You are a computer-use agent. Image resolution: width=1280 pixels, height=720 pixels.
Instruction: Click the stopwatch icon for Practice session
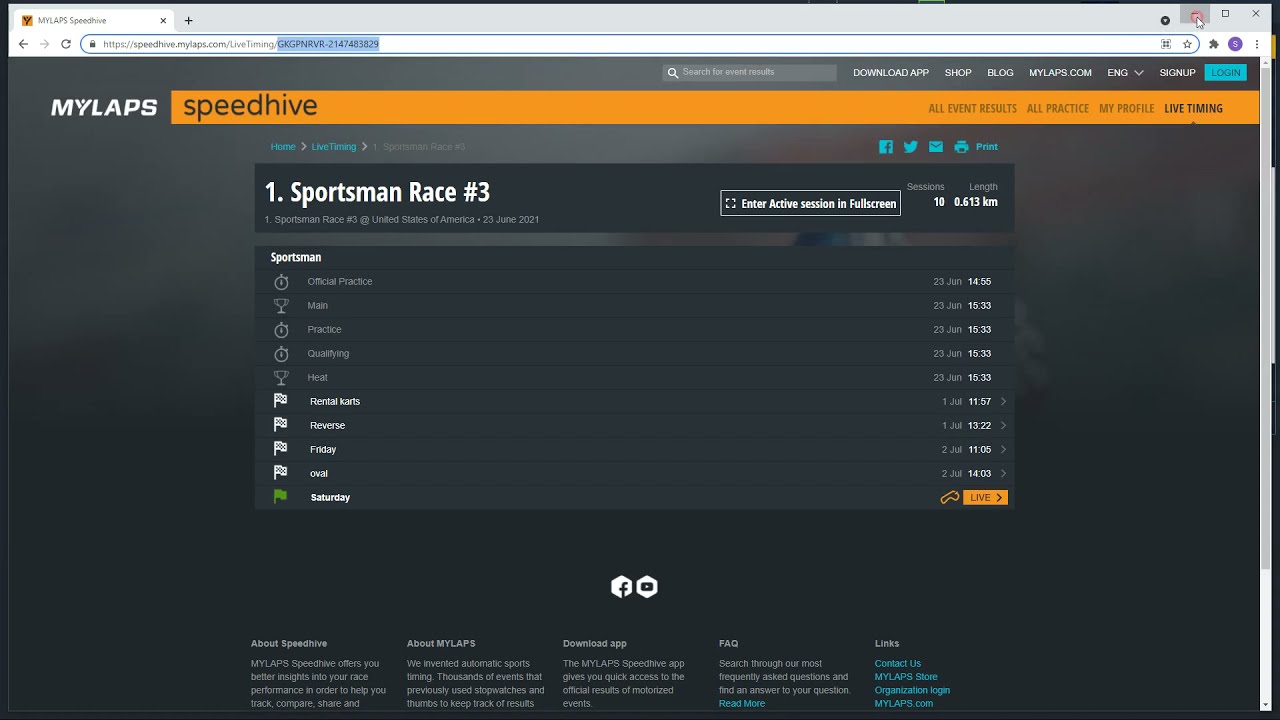281,330
